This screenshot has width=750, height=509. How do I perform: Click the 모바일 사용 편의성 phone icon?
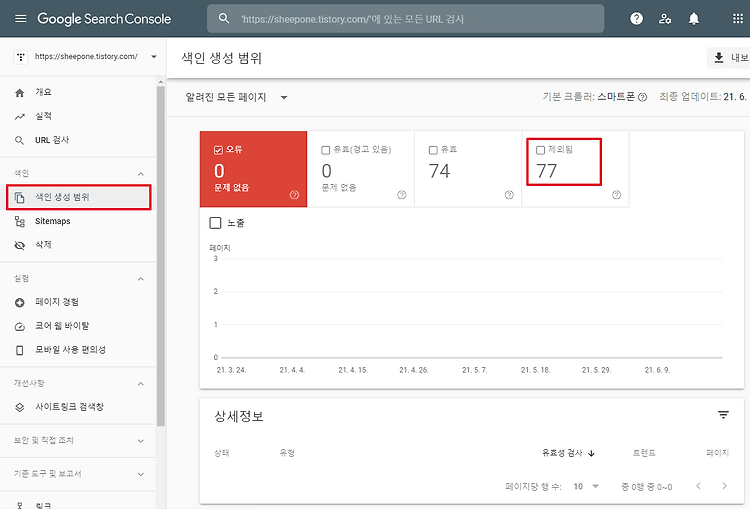click(x=20, y=350)
